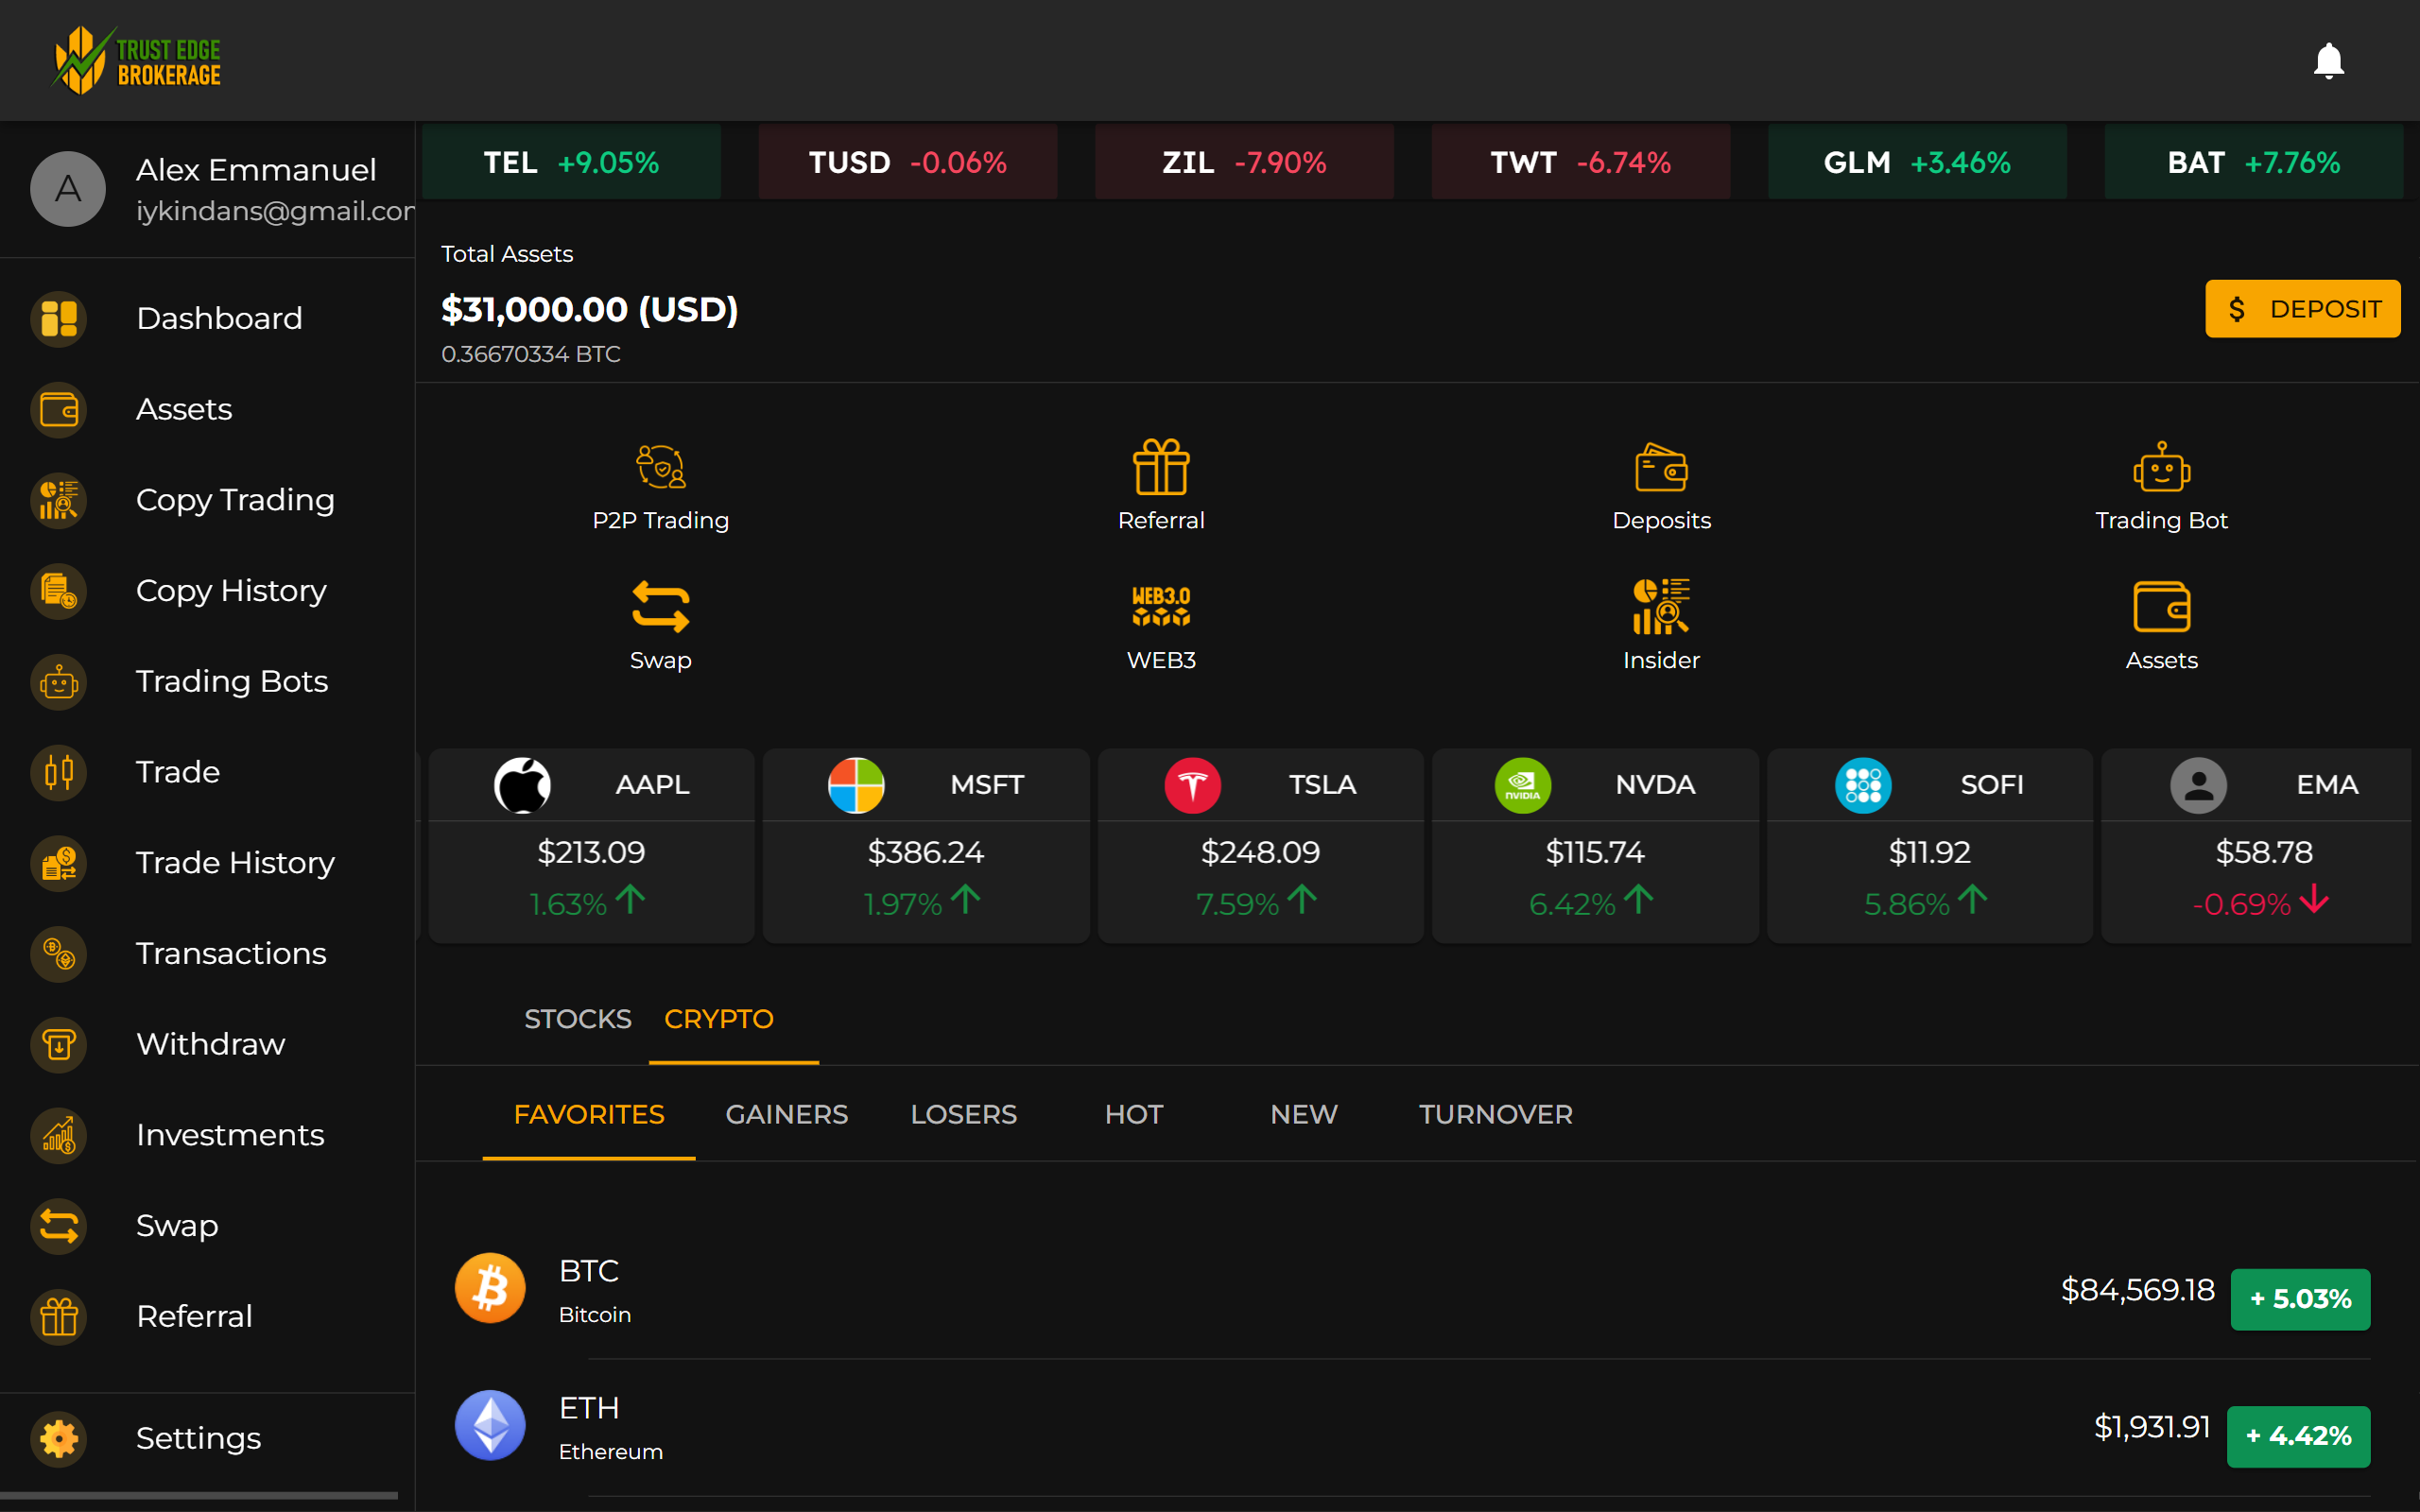
Task: Open the MSFT stock card
Action: pyautogui.click(x=926, y=846)
